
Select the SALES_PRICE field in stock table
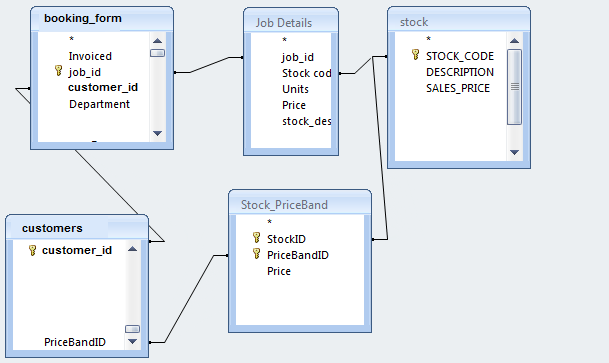tap(458, 88)
